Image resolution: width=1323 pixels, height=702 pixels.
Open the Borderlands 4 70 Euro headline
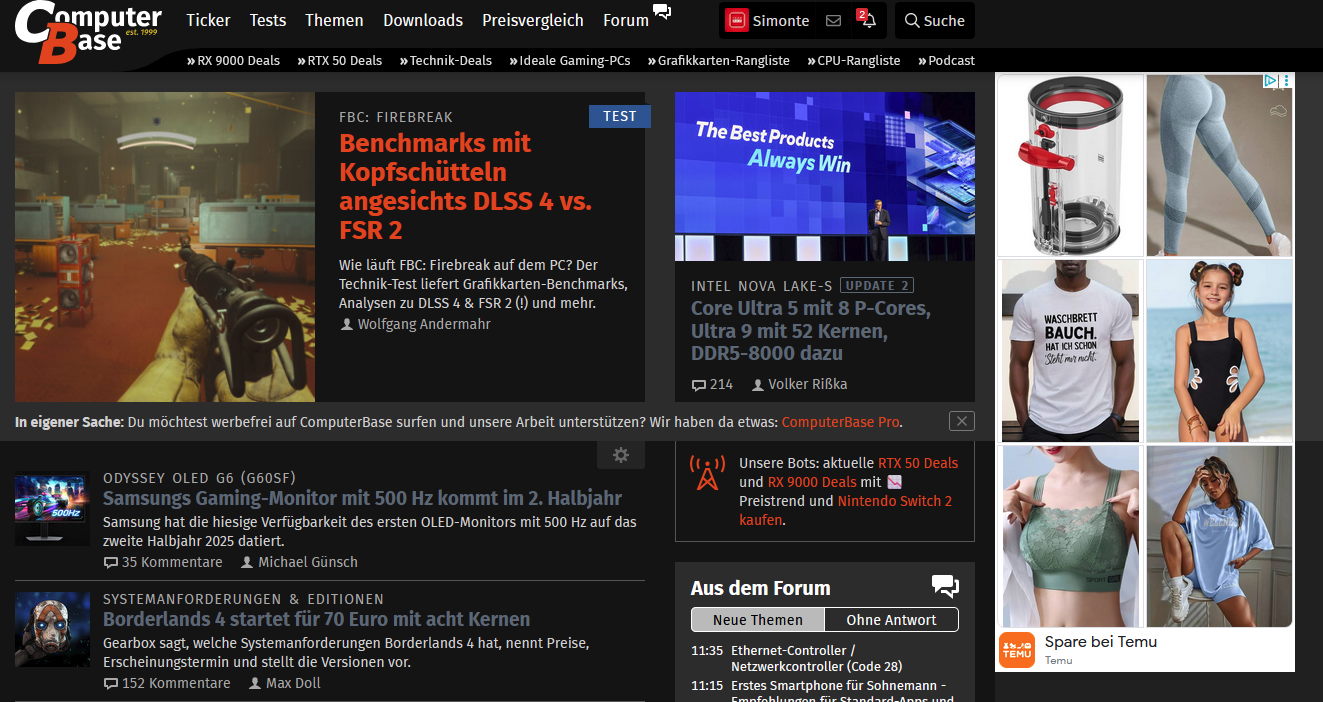pos(316,619)
